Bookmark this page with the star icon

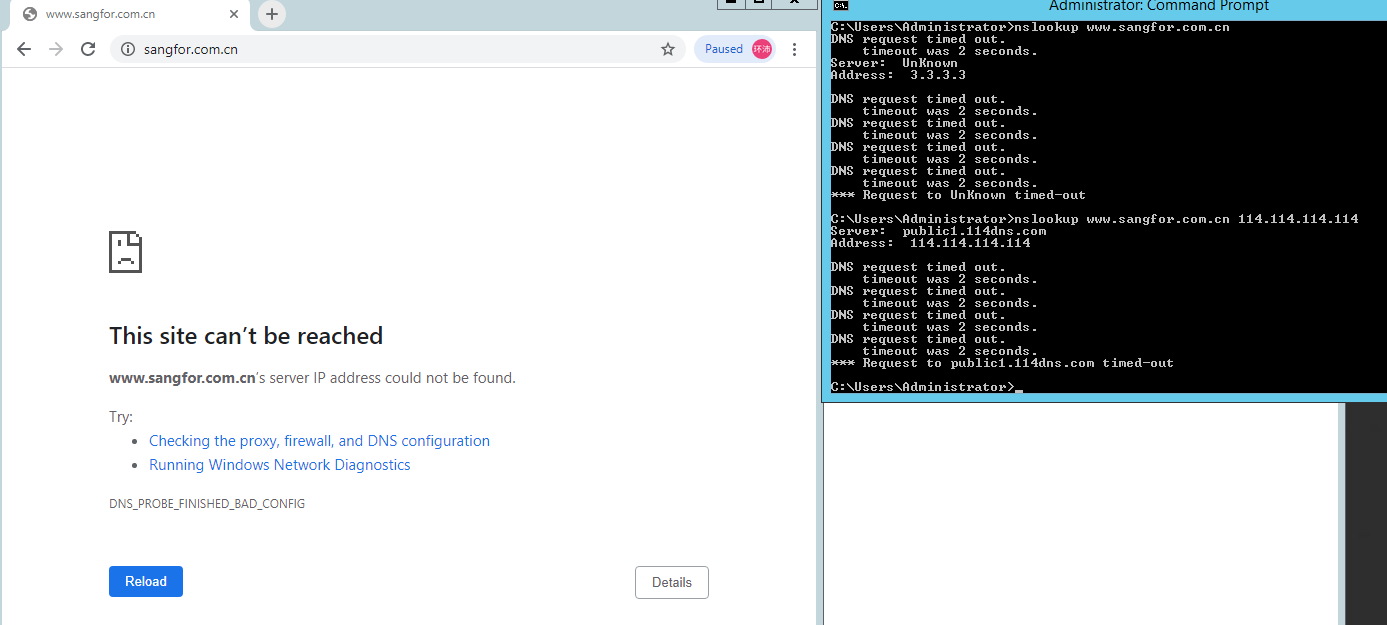click(668, 49)
